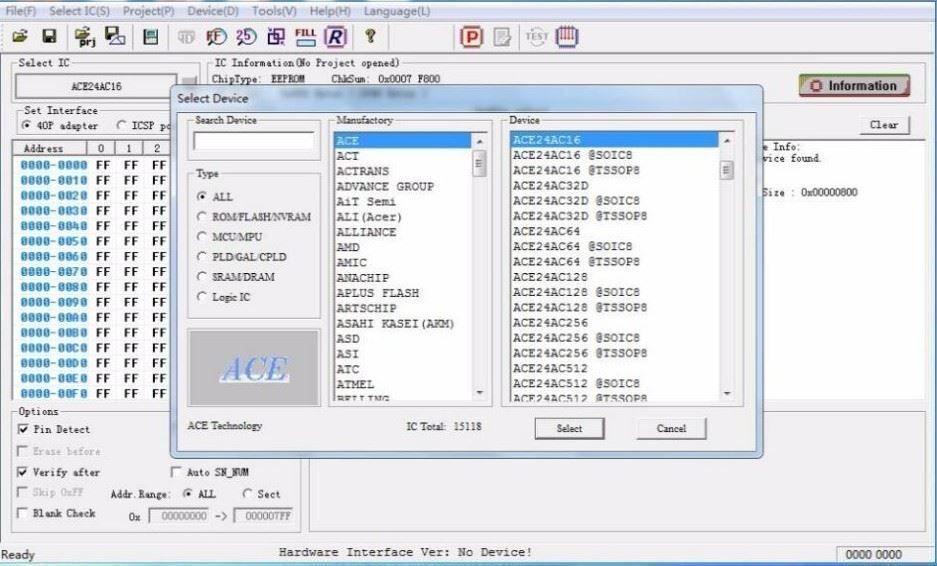937x566 pixels.
Task: Click the grayed edit document toolbar icon
Action: coord(502,37)
